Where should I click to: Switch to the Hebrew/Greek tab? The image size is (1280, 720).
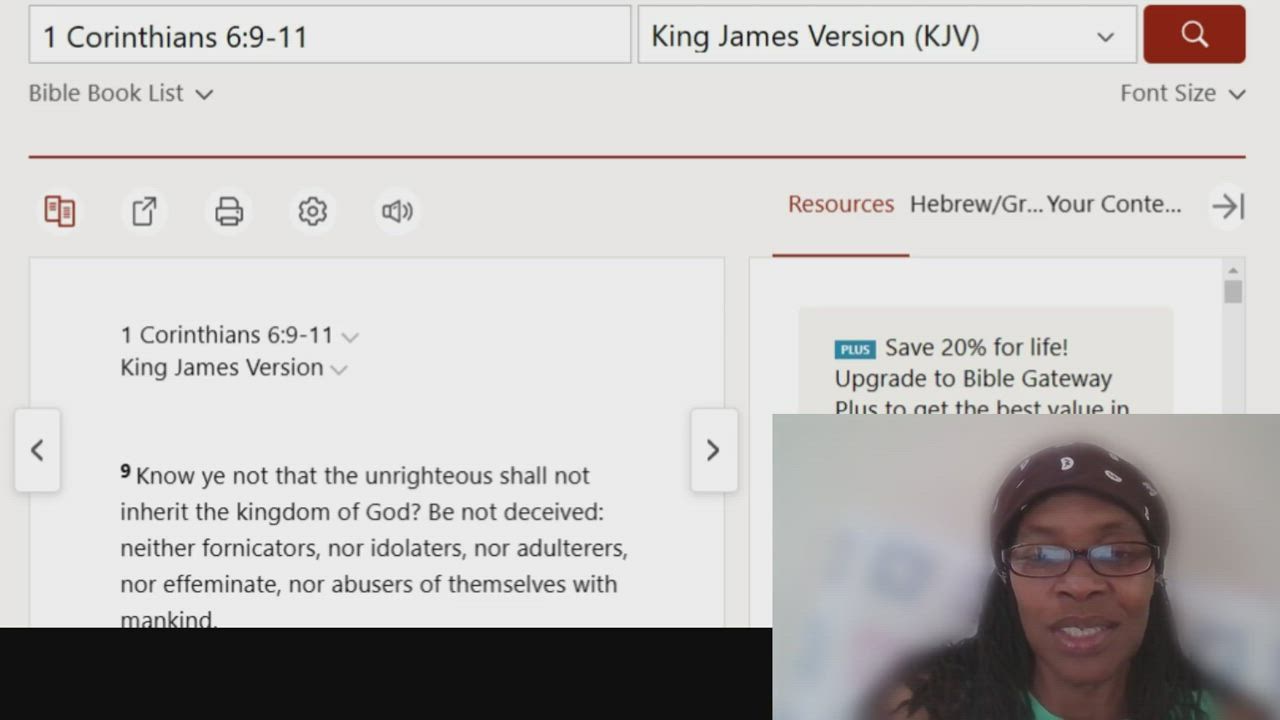click(x=976, y=204)
